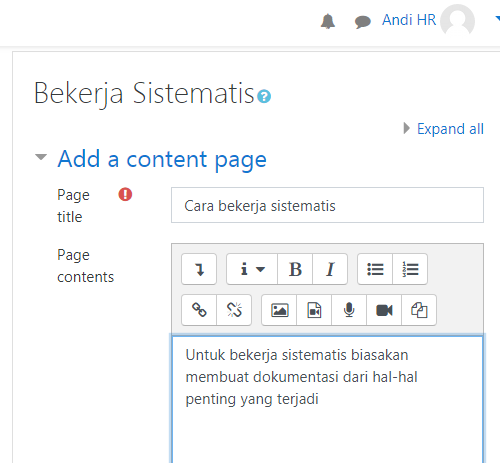Toggle bold formatting

point(295,269)
